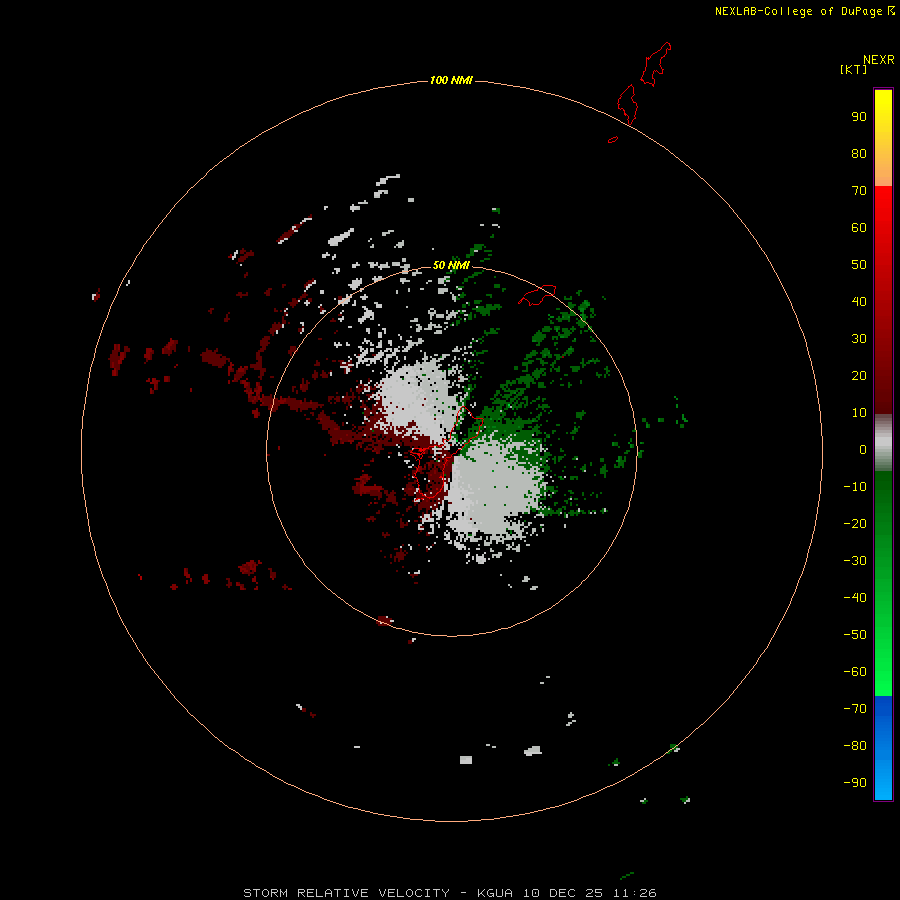
Task: Click the -30 value on the velocity scale
Action: coord(855,561)
